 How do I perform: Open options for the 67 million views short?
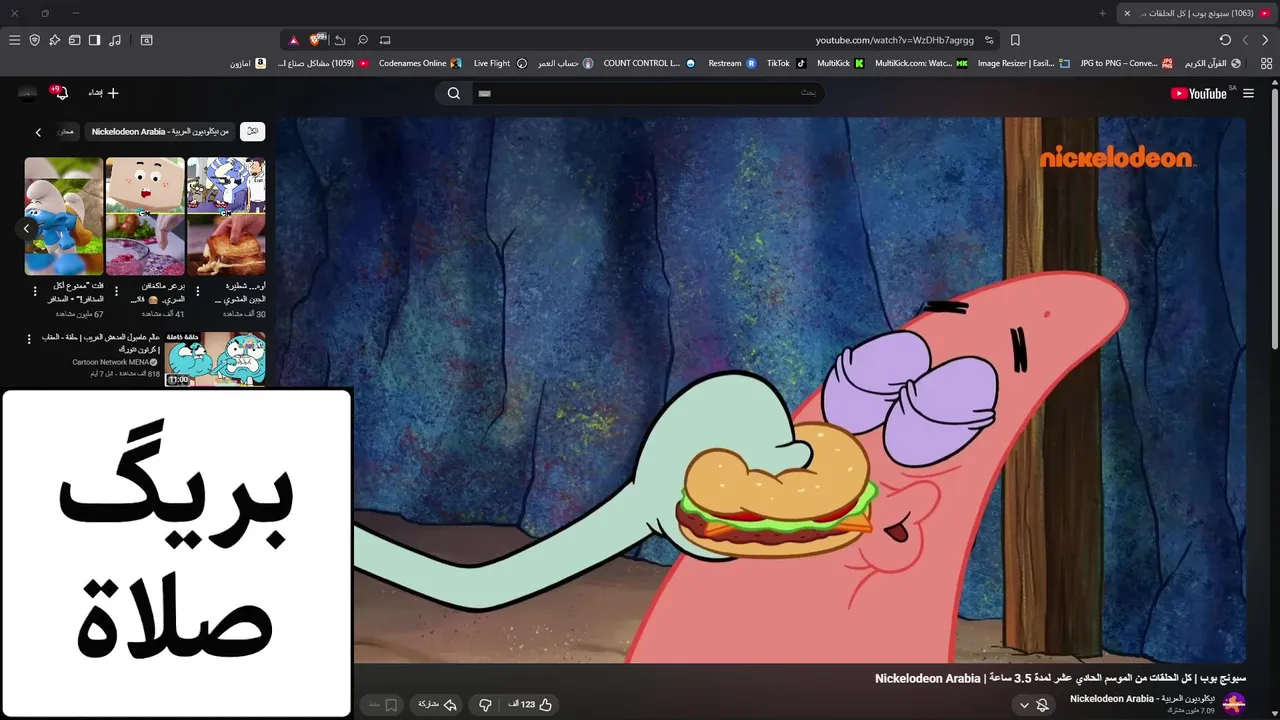click(x=35, y=292)
